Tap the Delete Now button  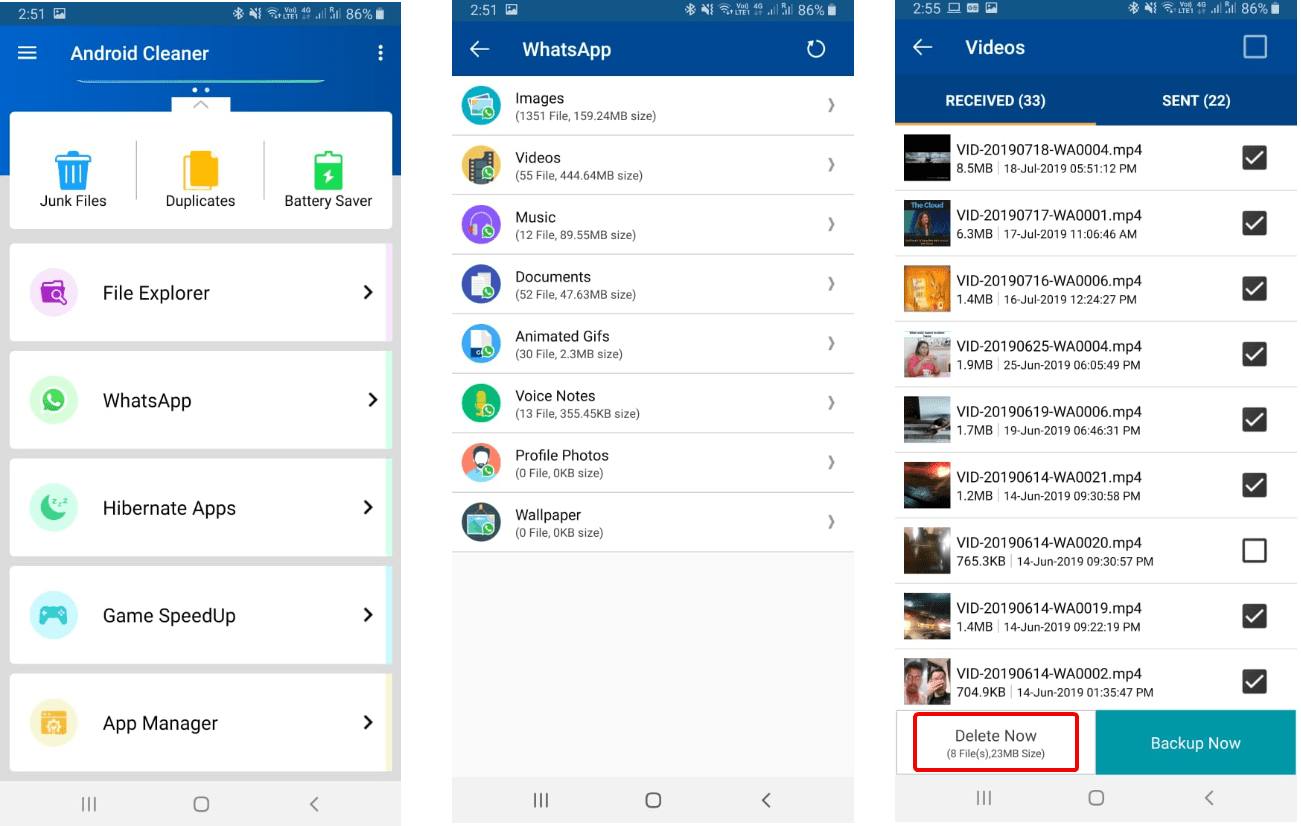tap(996, 742)
